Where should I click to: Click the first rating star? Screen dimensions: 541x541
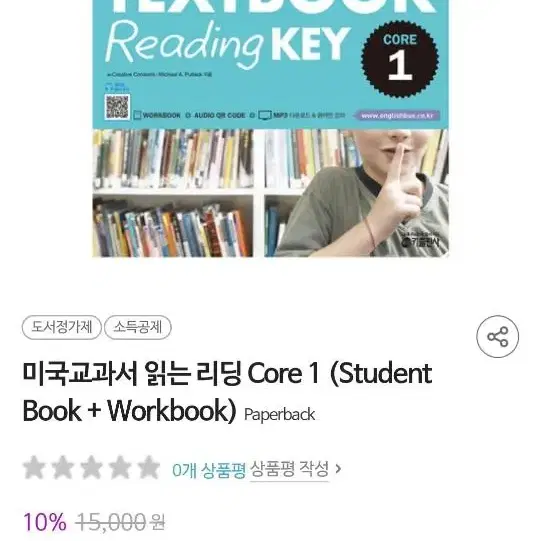point(34,468)
